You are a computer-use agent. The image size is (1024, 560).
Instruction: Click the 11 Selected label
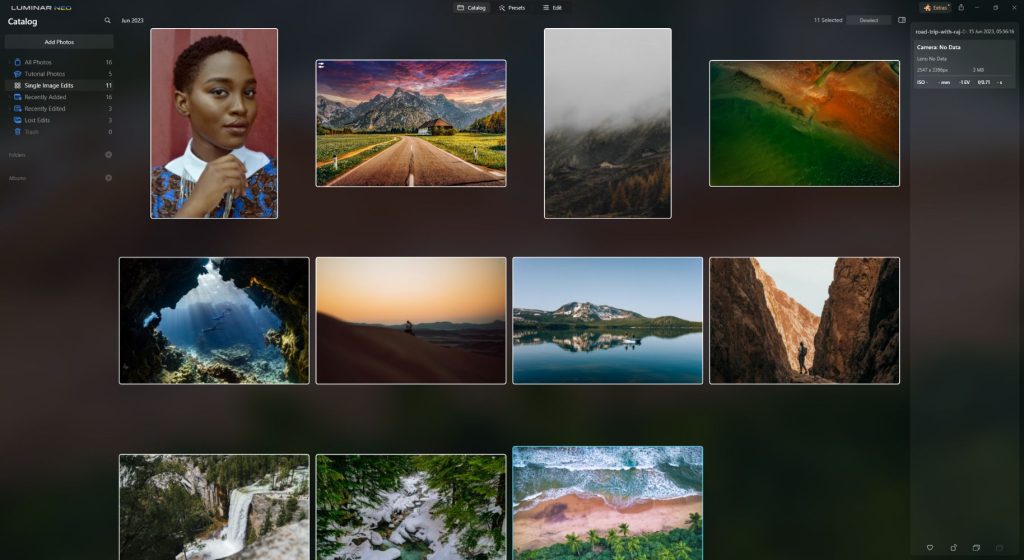(827, 20)
